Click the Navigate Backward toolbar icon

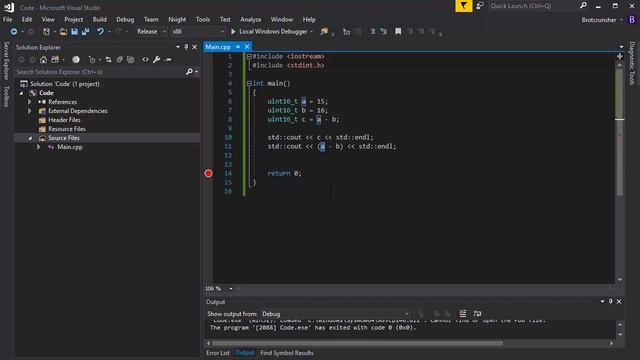tap(14, 31)
